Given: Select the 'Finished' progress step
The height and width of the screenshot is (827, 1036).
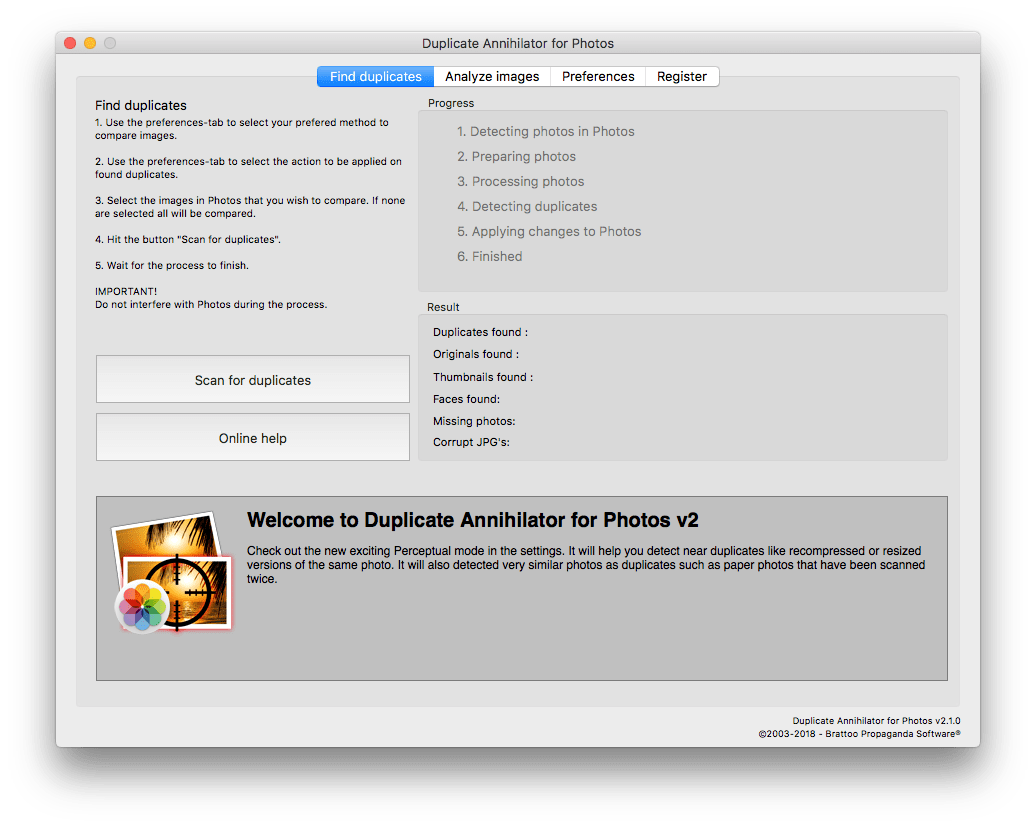Looking at the screenshot, I should (x=490, y=256).
